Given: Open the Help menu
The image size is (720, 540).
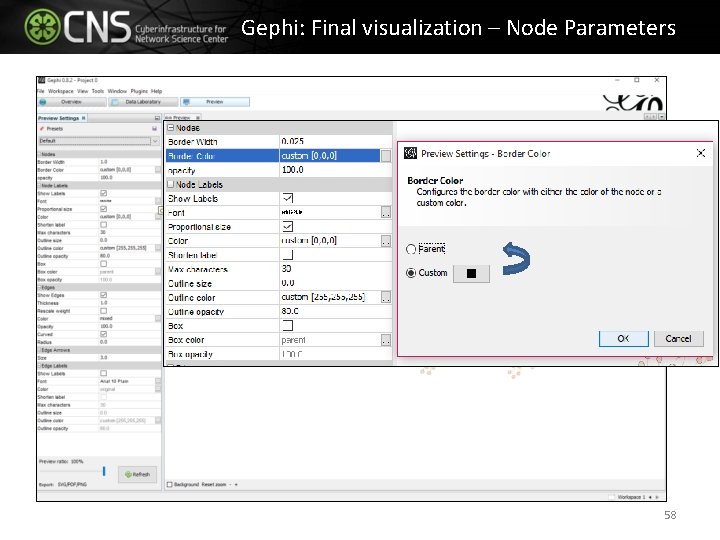Looking at the screenshot, I should click(157, 91).
